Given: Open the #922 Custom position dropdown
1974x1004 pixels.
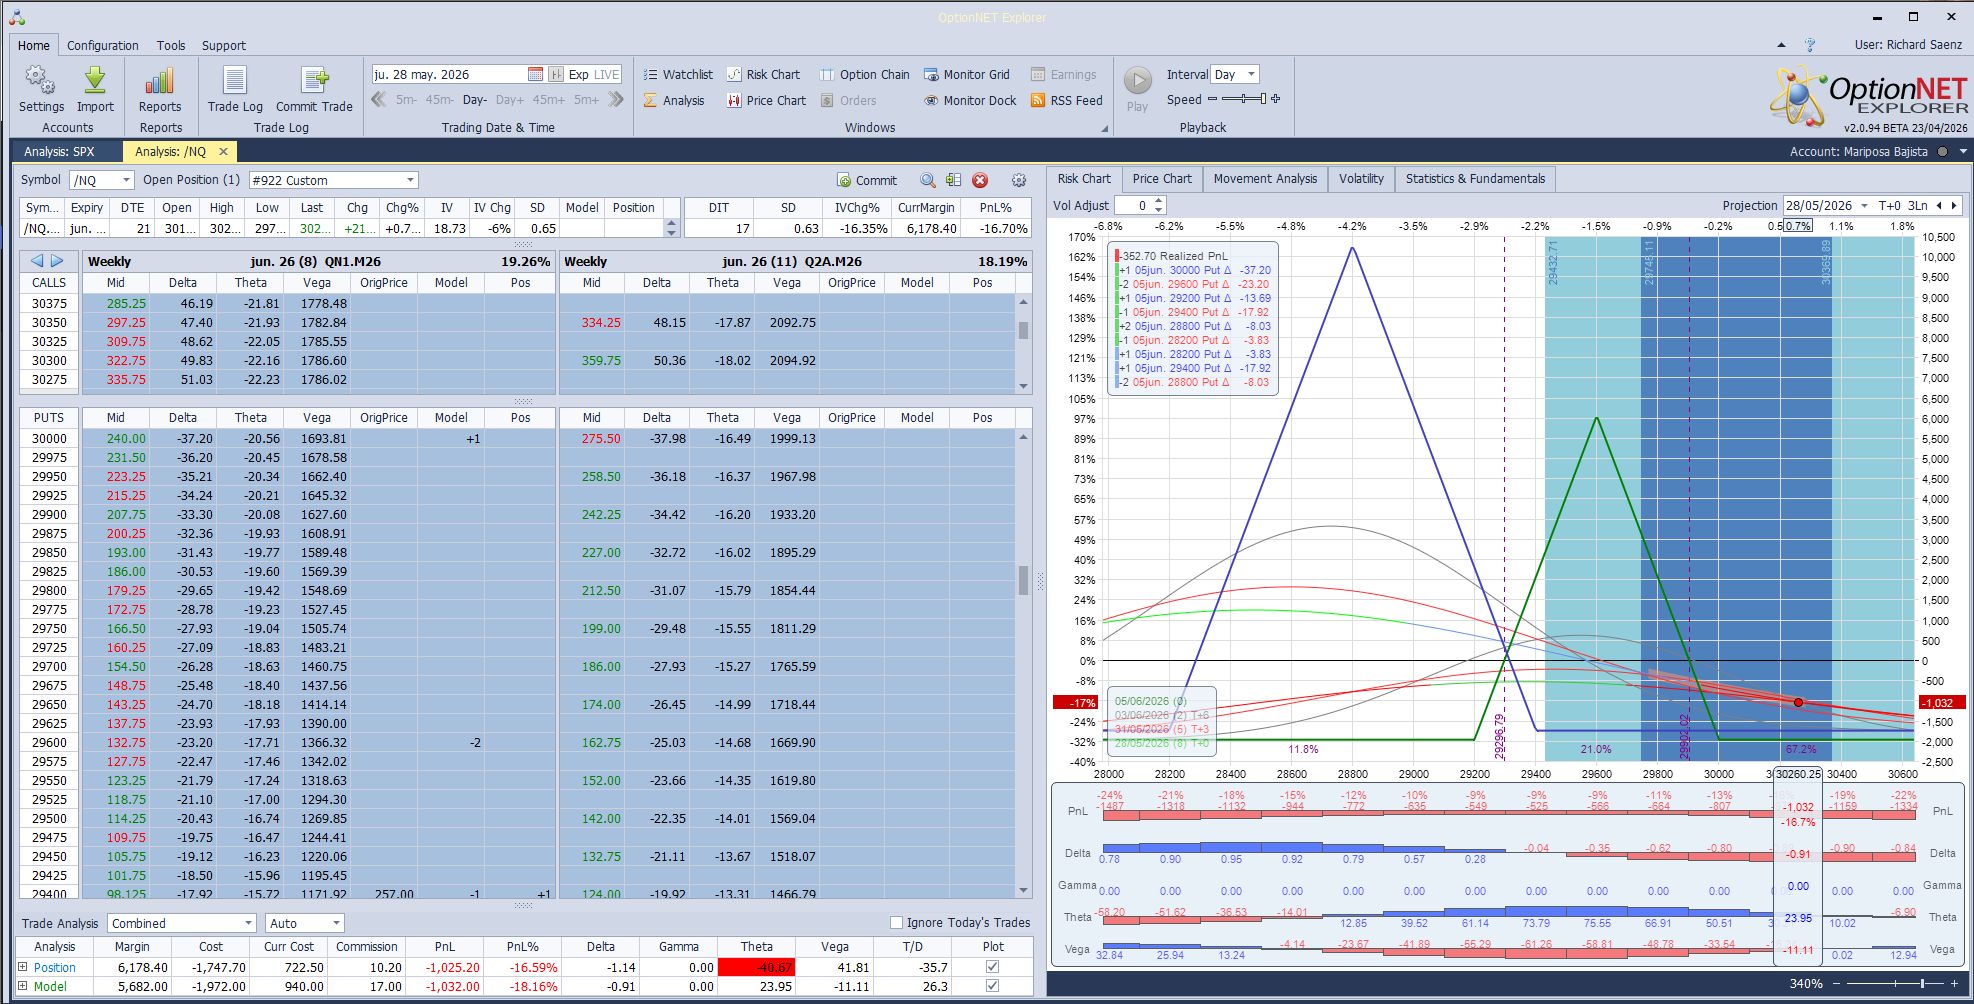Looking at the screenshot, I should point(334,180).
